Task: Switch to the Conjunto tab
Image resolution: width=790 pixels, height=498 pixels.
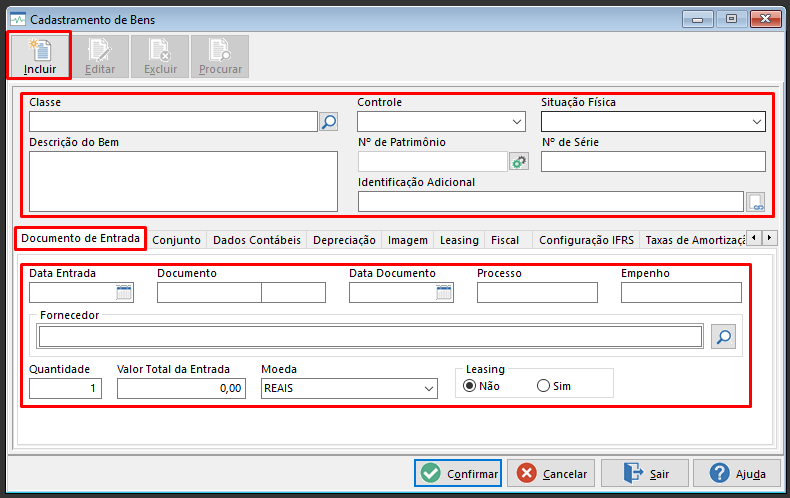Action: coord(176,240)
